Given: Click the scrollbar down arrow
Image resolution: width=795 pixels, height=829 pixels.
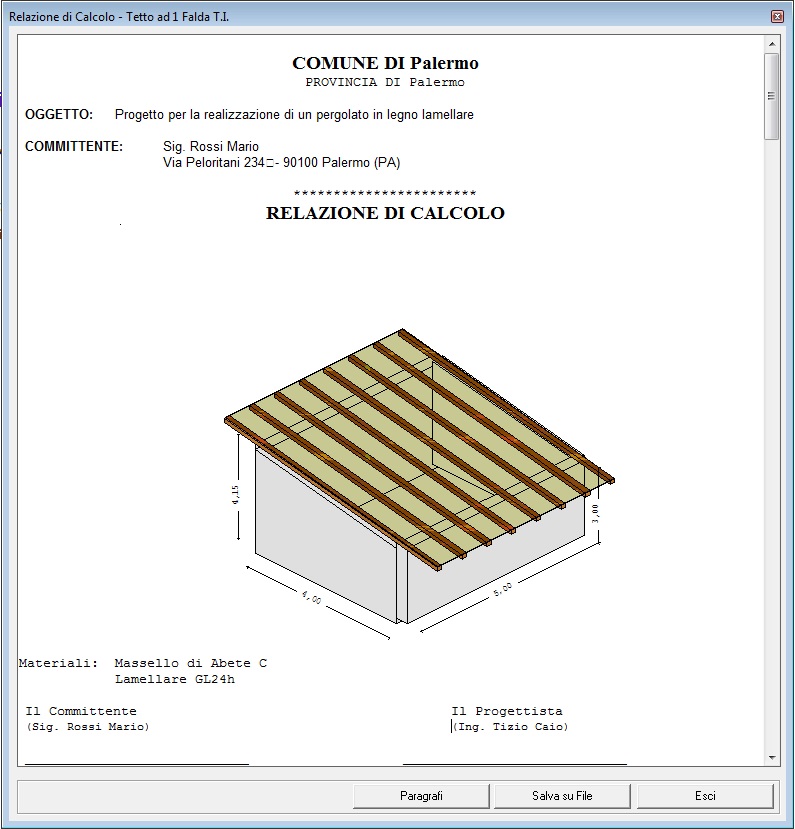Looking at the screenshot, I should 772,758.
